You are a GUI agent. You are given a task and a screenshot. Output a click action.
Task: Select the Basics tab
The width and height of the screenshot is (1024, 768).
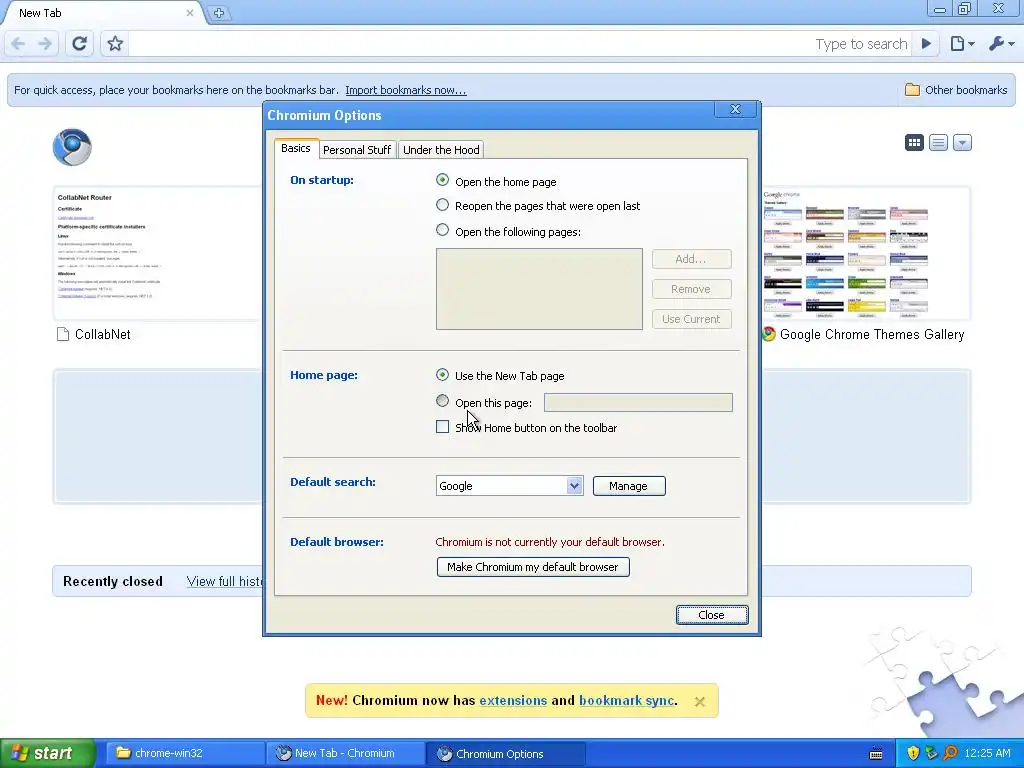(x=296, y=148)
